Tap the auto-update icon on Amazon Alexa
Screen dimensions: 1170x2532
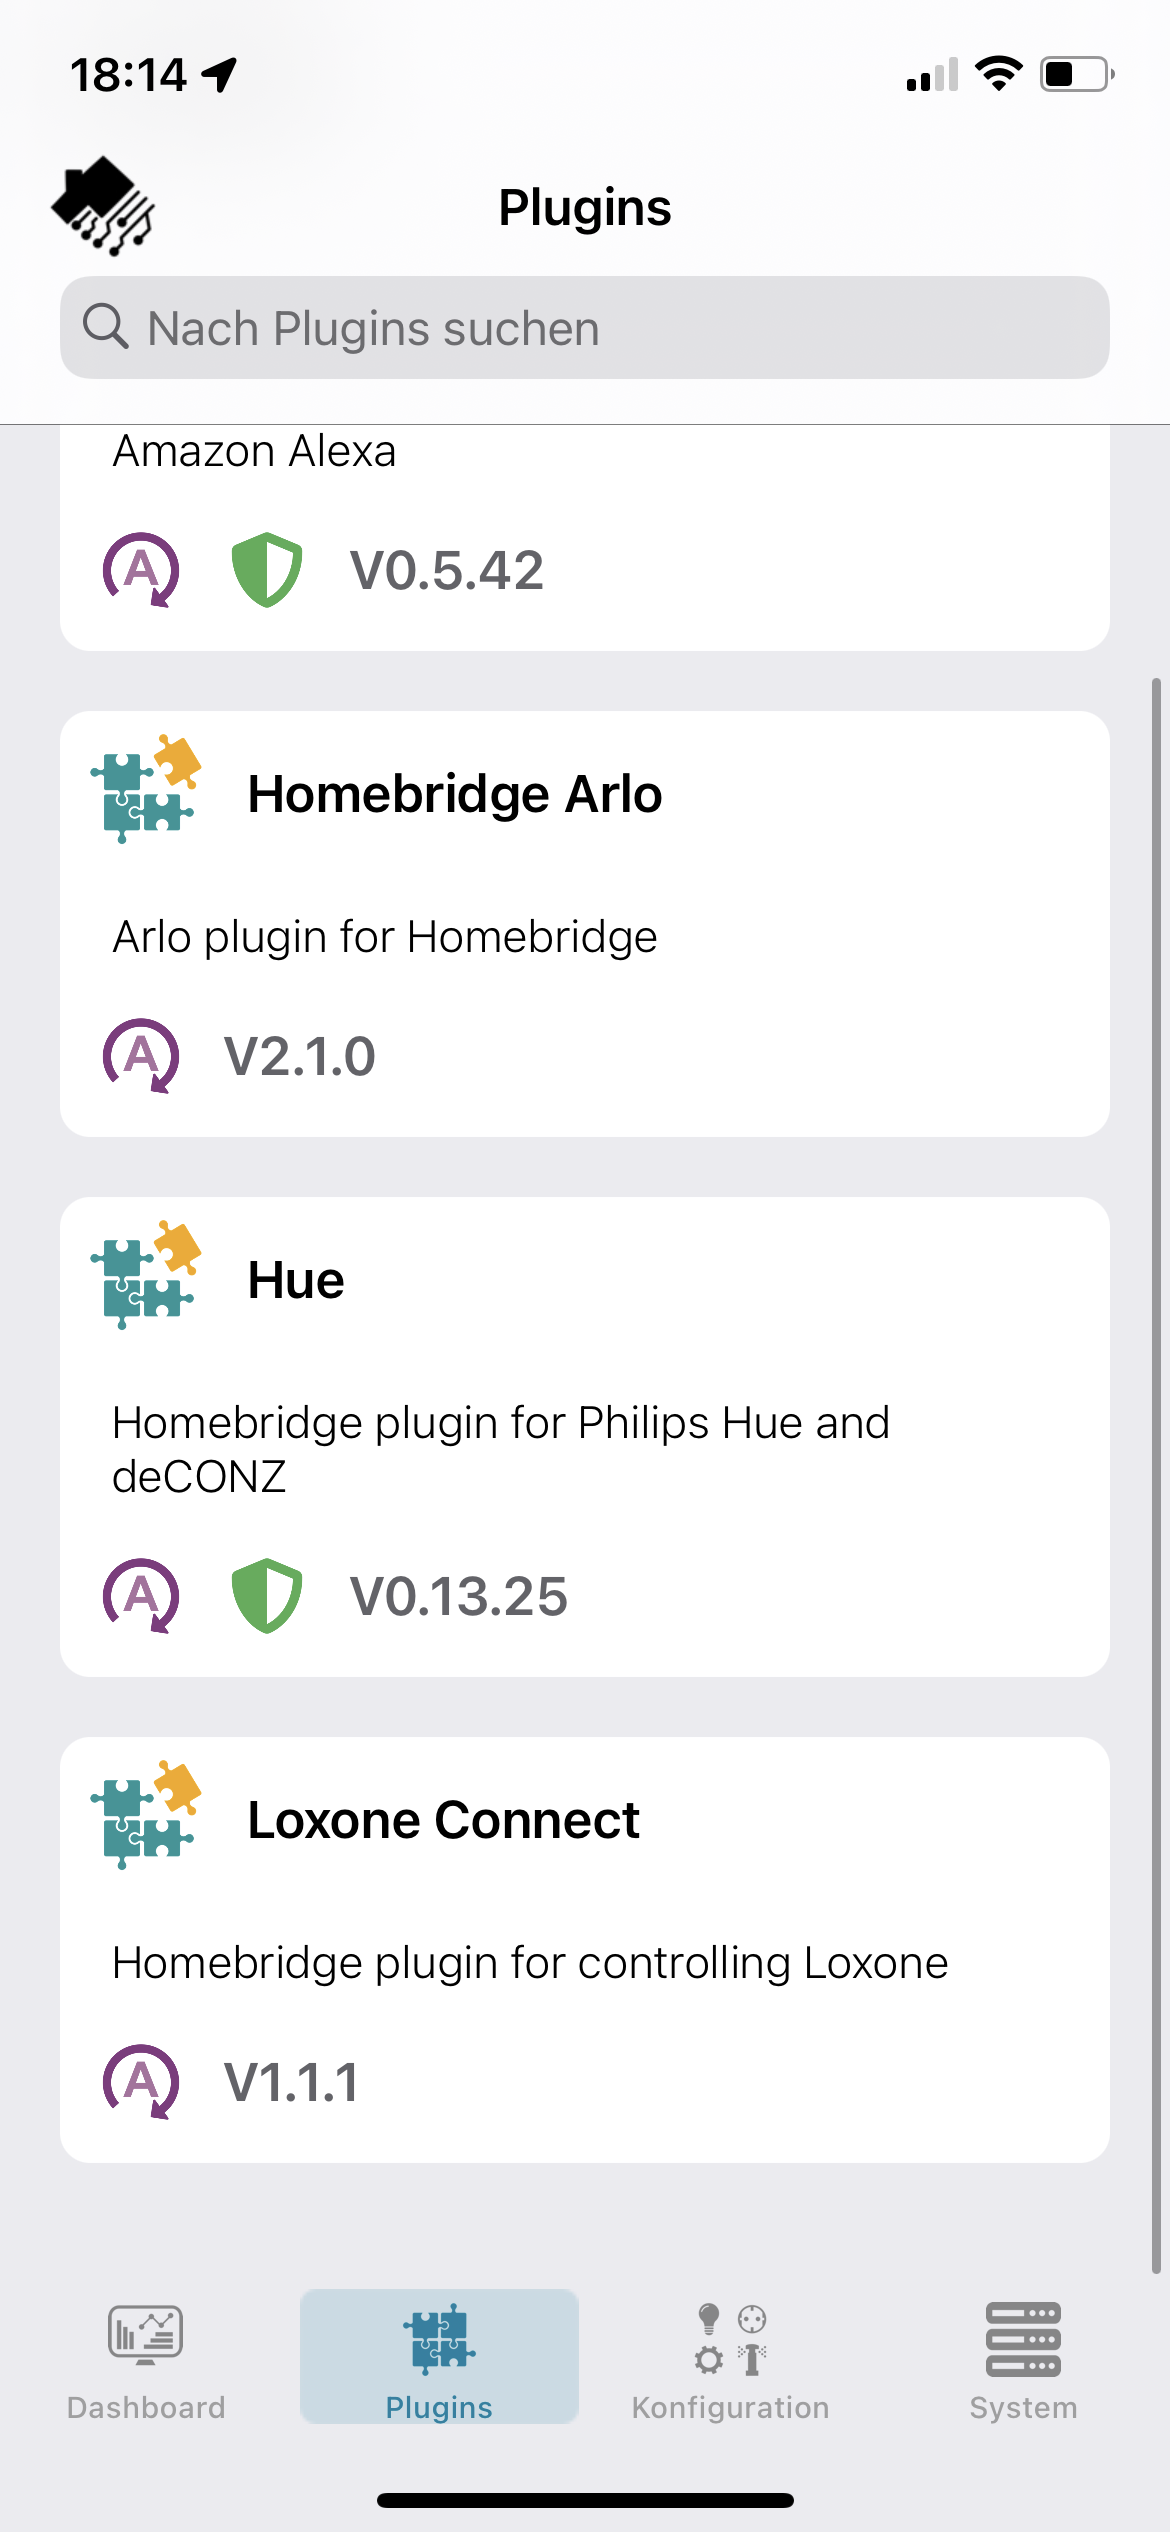click(142, 569)
